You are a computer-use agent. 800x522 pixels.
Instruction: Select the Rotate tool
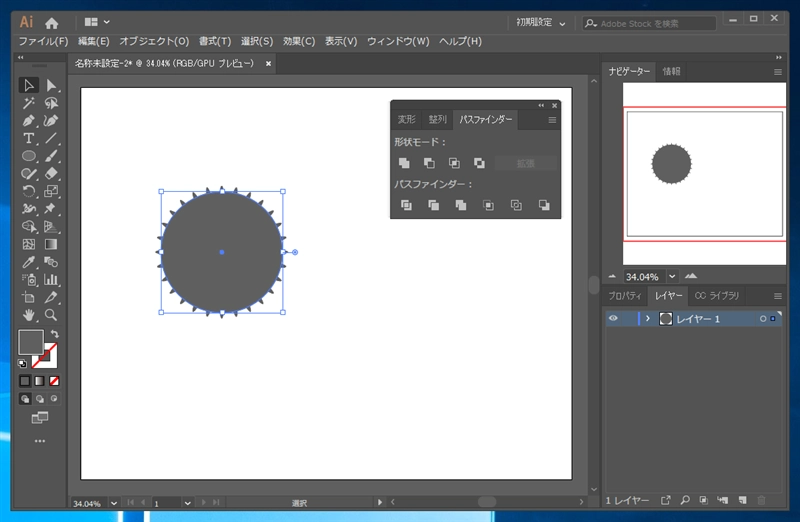(x=29, y=191)
